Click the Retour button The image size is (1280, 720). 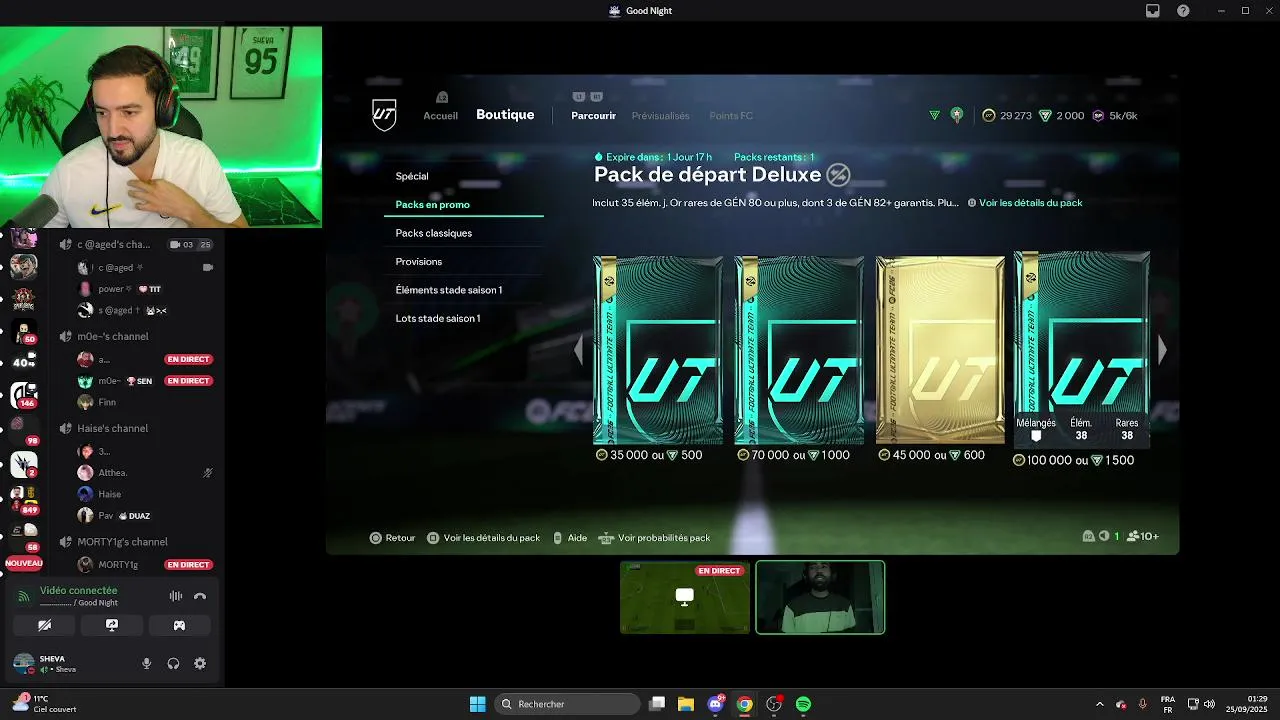point(393,538)
